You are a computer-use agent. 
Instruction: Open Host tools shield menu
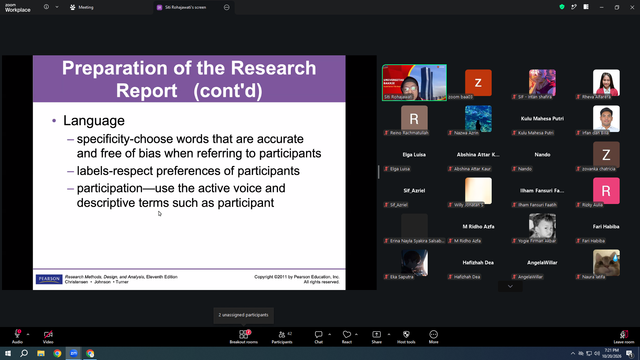pos(406,337)
